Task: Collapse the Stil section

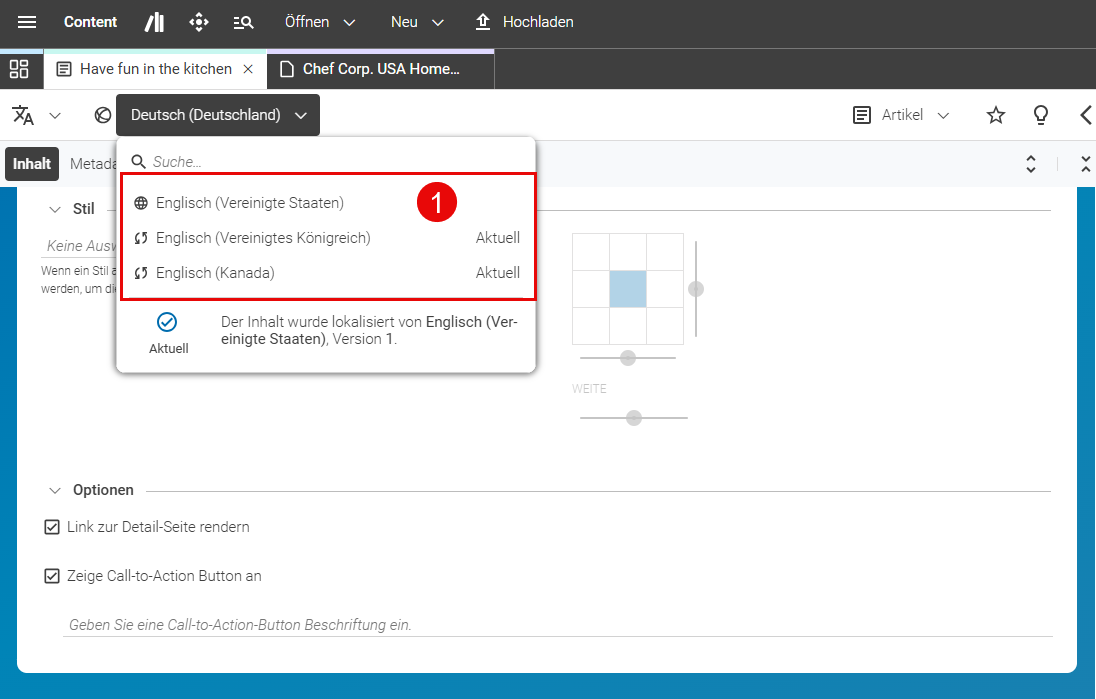Action: coord(55,209)
